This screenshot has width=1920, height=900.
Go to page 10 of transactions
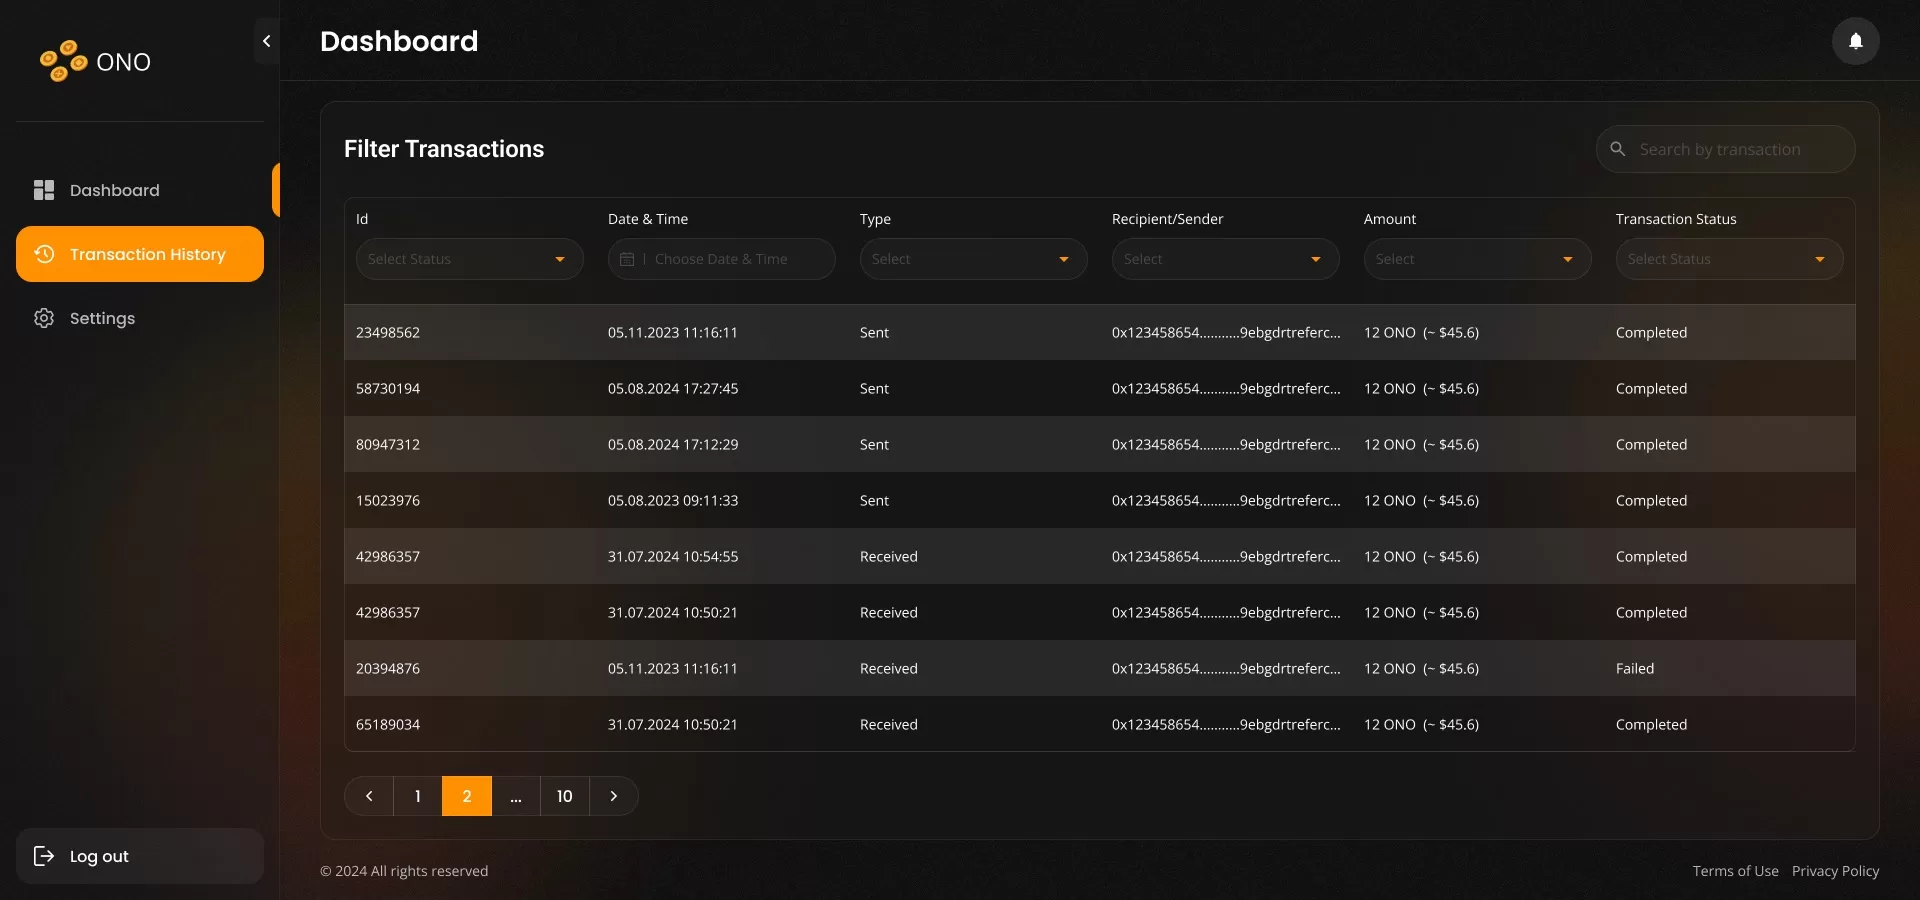pyautogui.click(x=565, y=796)
